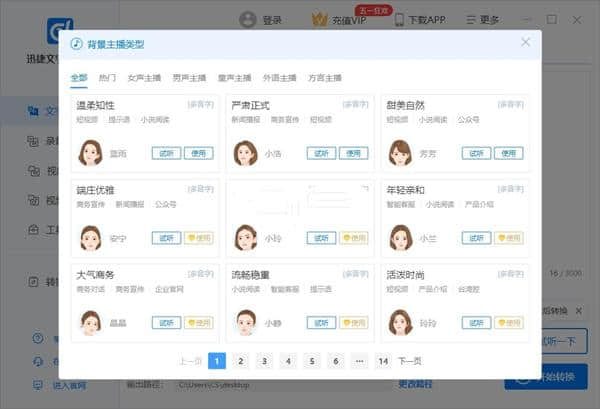Click the 玲玲 anchor avatar icon
Image resolution: width=600 pixels, height=409 pixels.
401,322
